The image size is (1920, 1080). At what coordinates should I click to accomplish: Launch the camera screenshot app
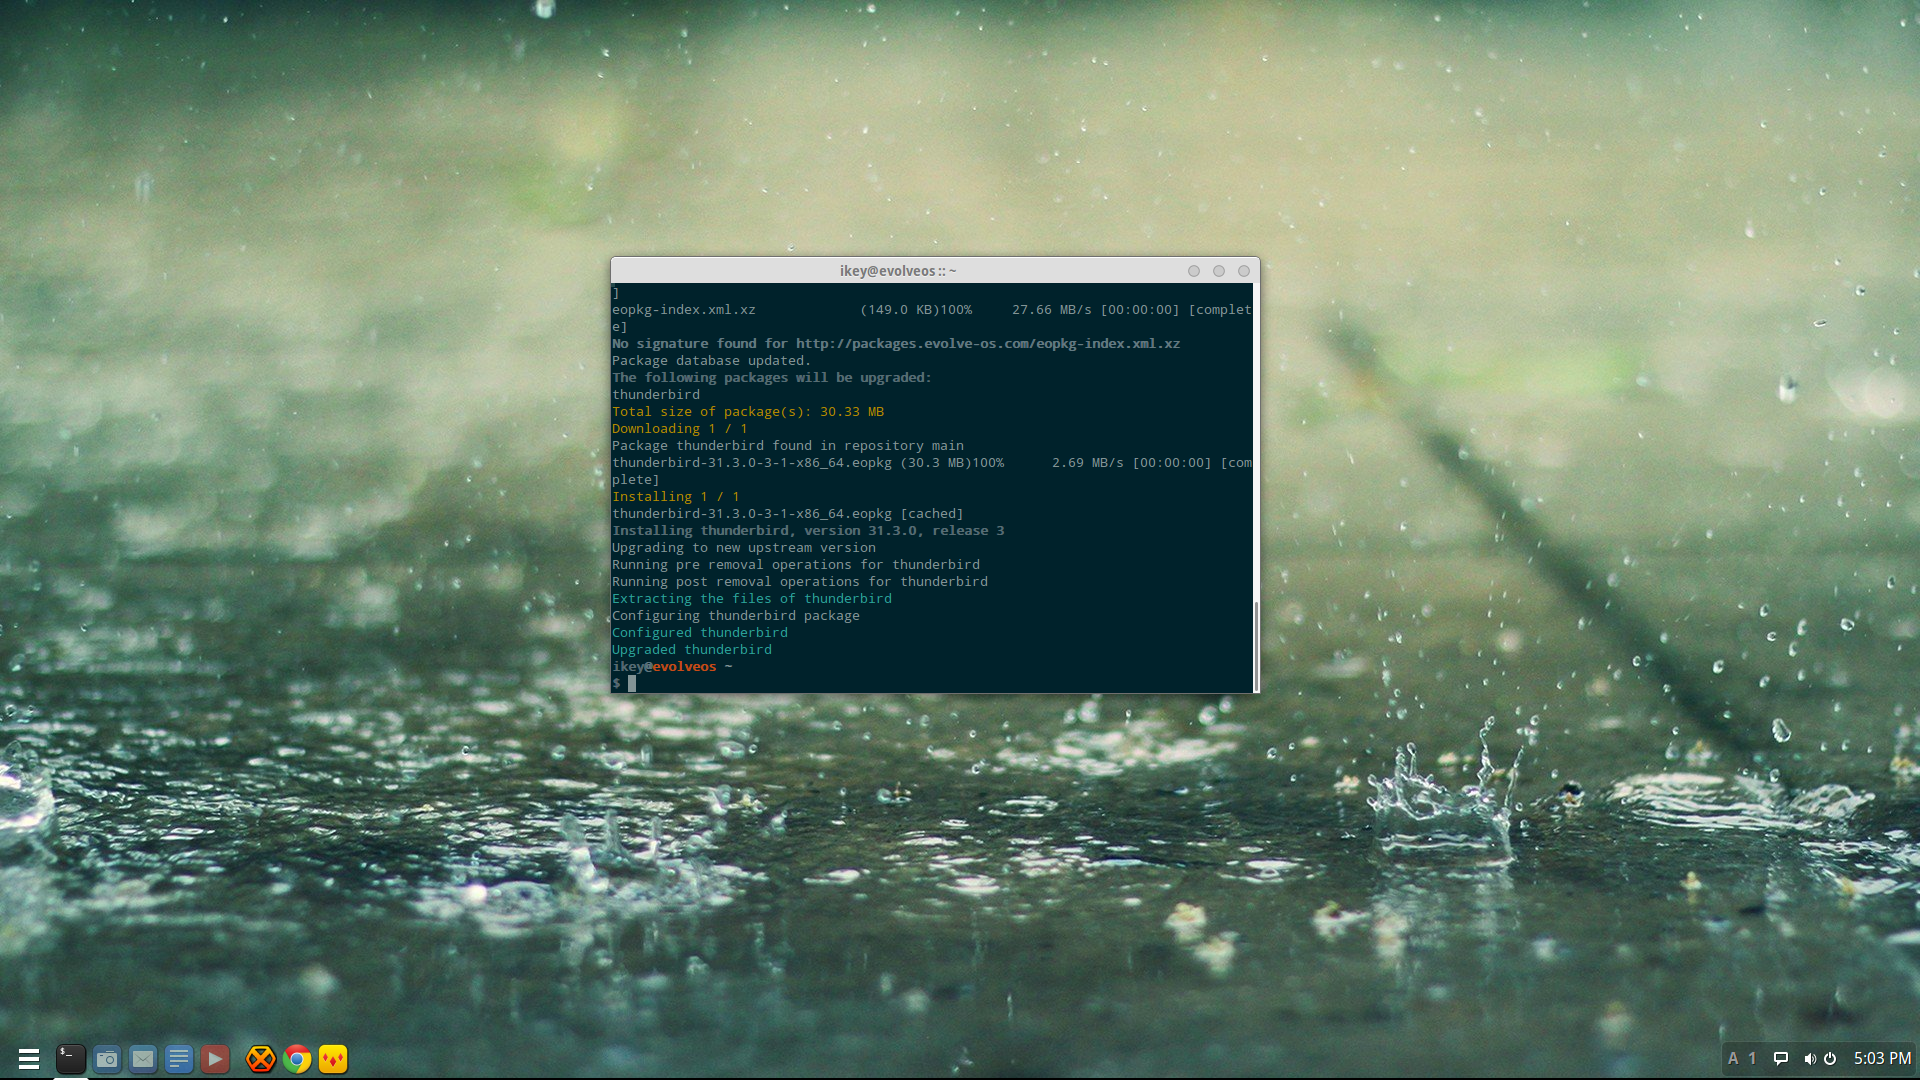(107, 1058)
